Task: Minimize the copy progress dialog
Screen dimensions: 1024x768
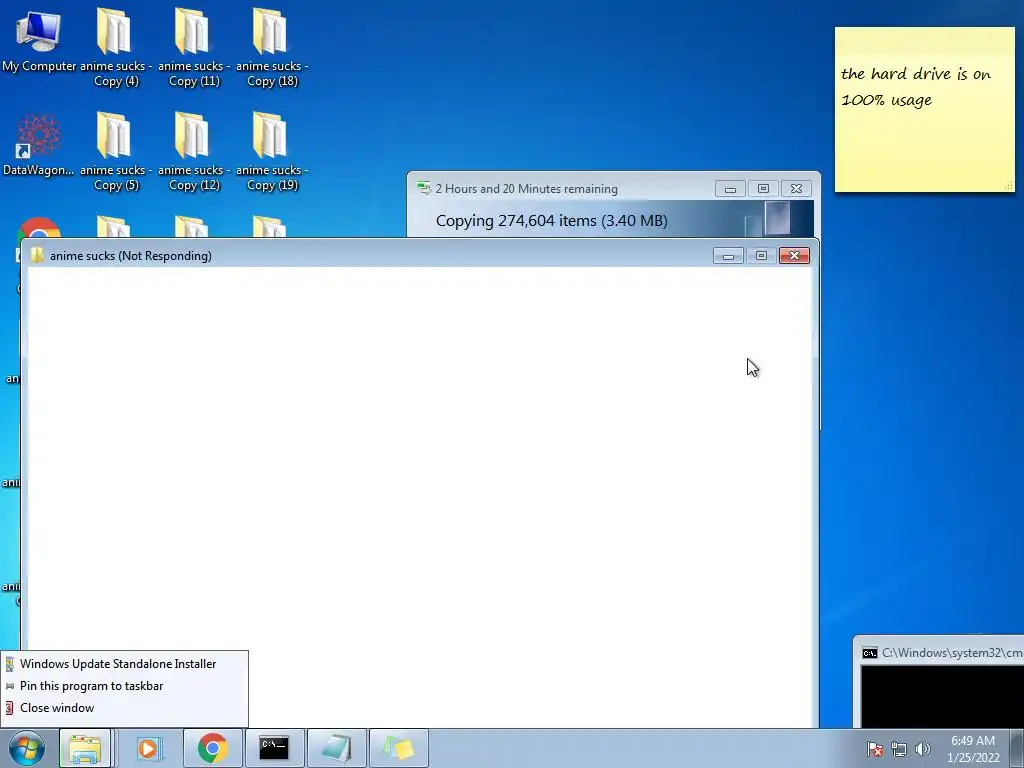Action: pos(730,189)
